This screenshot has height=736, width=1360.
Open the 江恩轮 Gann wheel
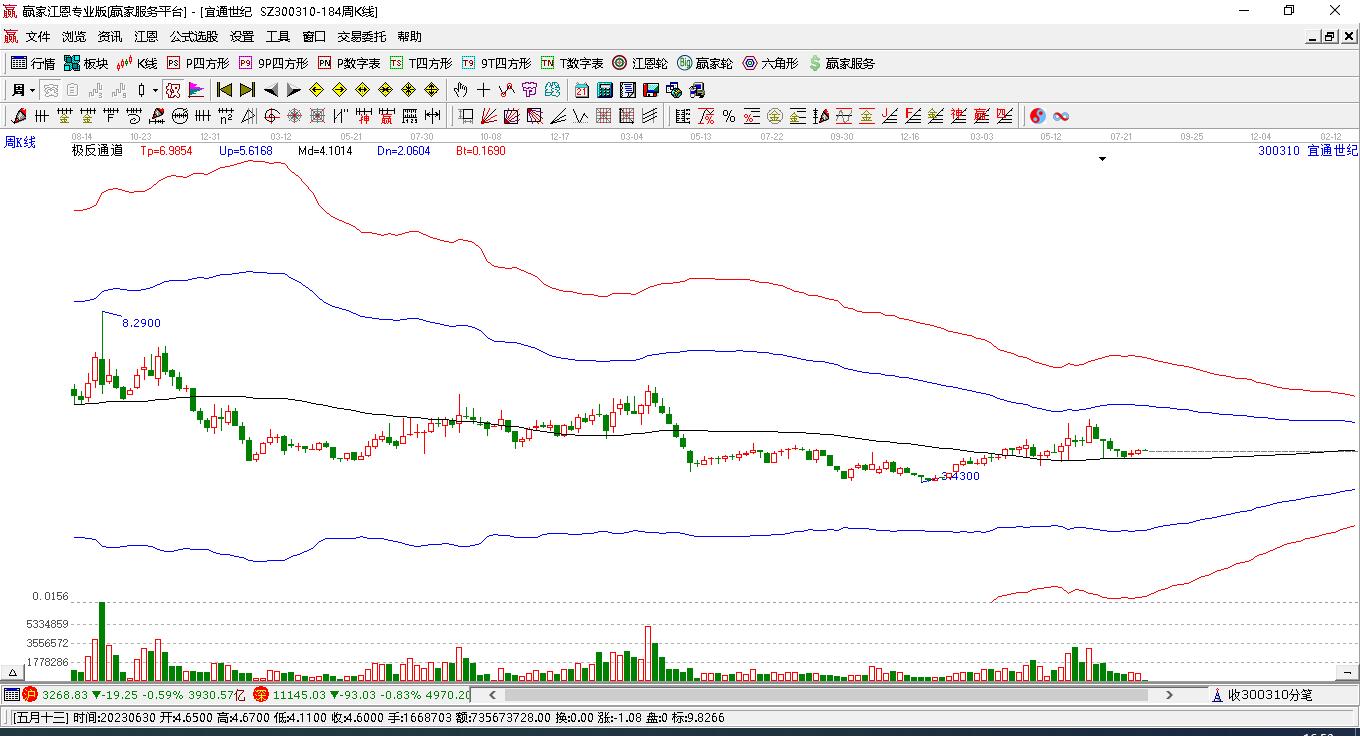coord(640,63)
